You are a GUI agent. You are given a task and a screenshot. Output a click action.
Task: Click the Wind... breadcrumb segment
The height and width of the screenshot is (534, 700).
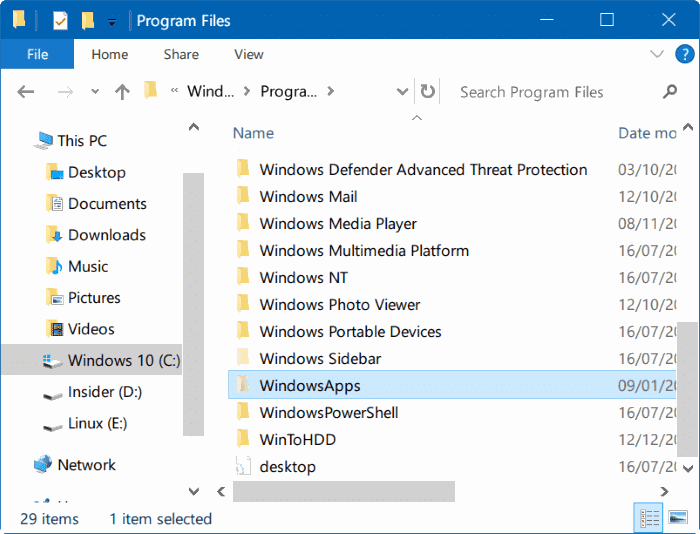[211, 92]
